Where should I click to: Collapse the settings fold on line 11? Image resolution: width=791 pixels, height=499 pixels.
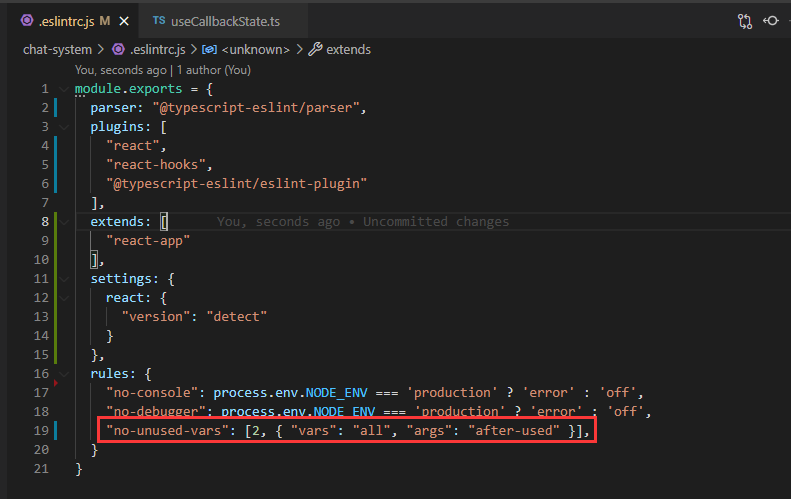pyautogui.click(x=64, y=279)
